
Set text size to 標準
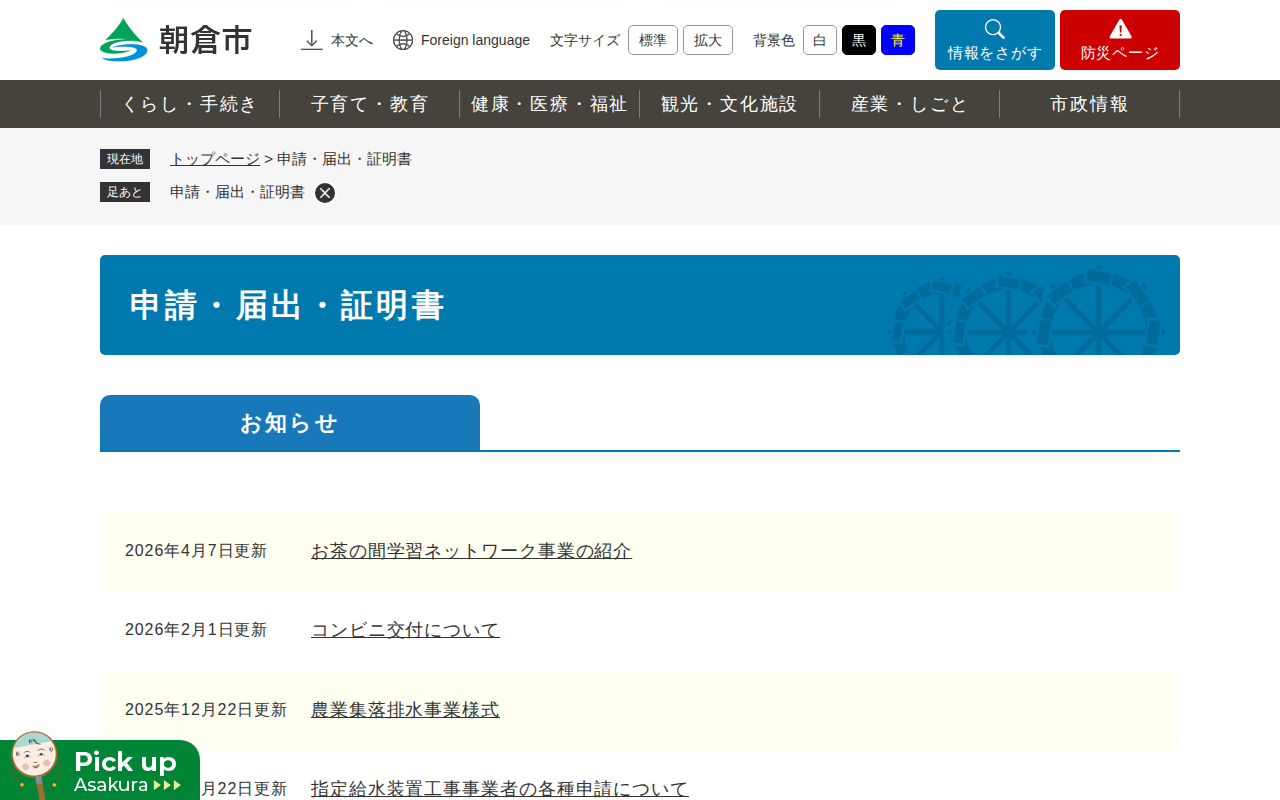point(653,40)
